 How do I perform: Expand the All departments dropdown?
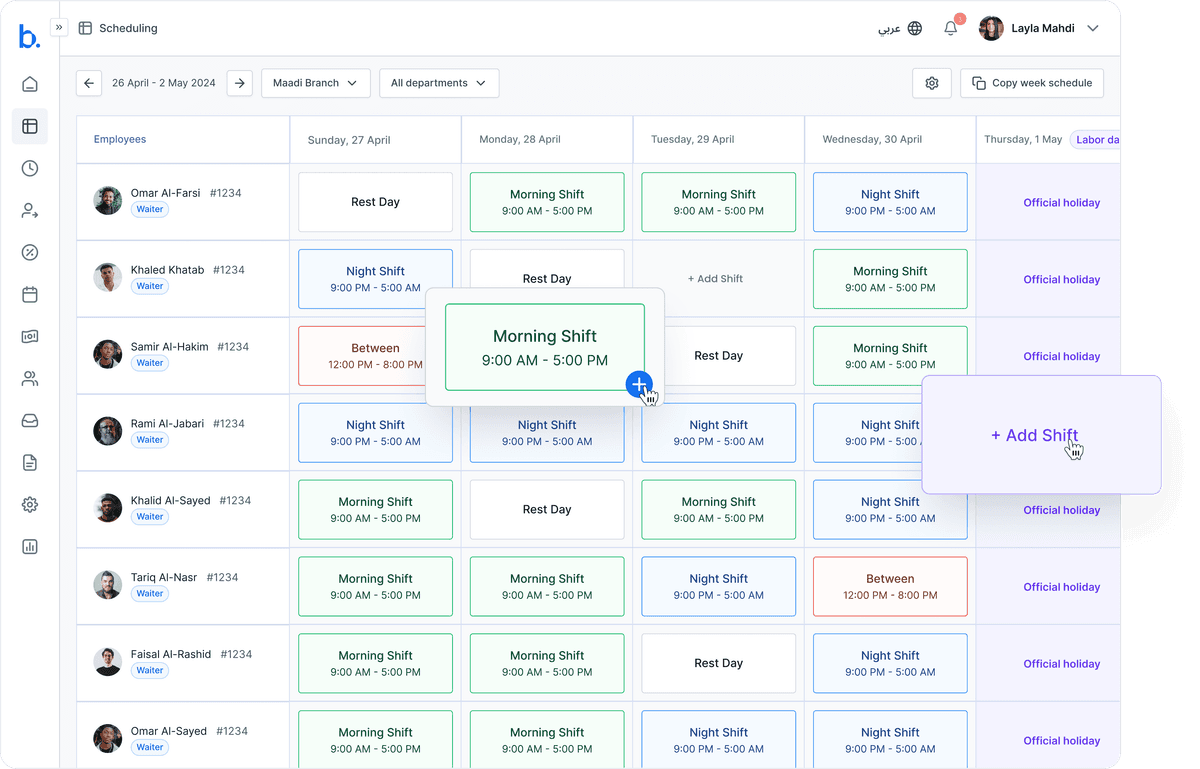click(438, 83)
